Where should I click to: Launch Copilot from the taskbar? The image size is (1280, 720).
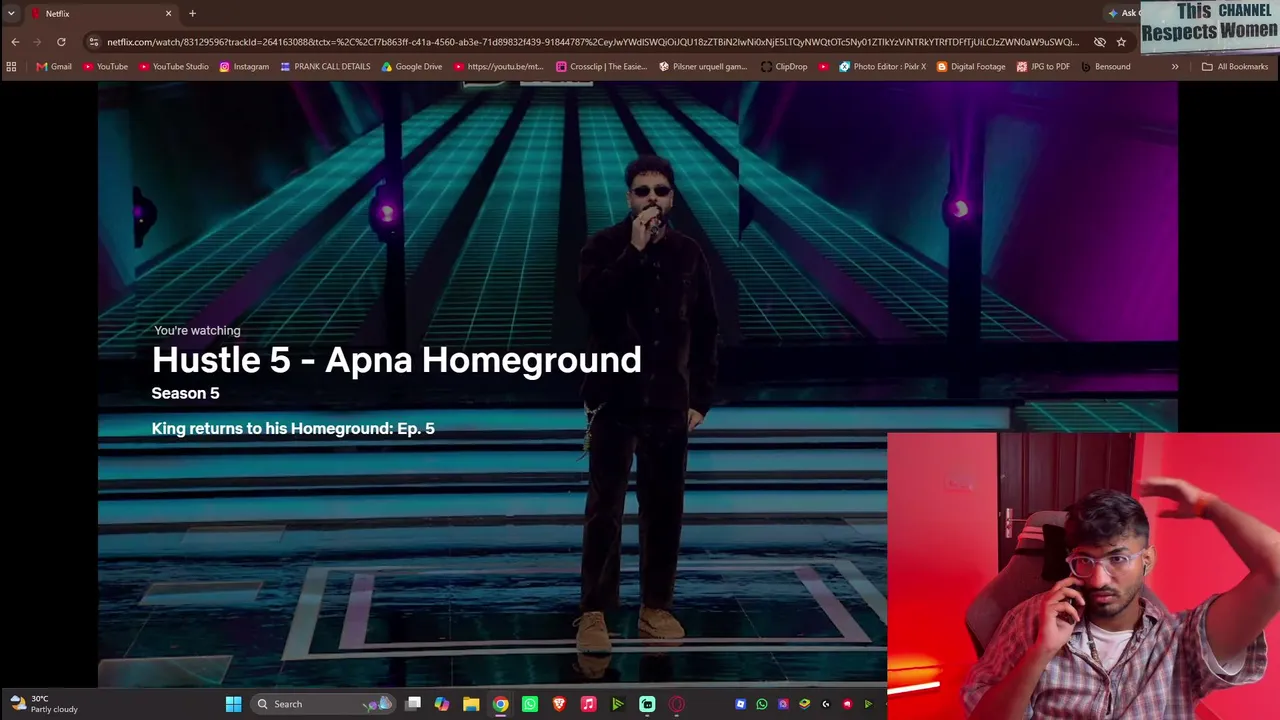[442, 704]
